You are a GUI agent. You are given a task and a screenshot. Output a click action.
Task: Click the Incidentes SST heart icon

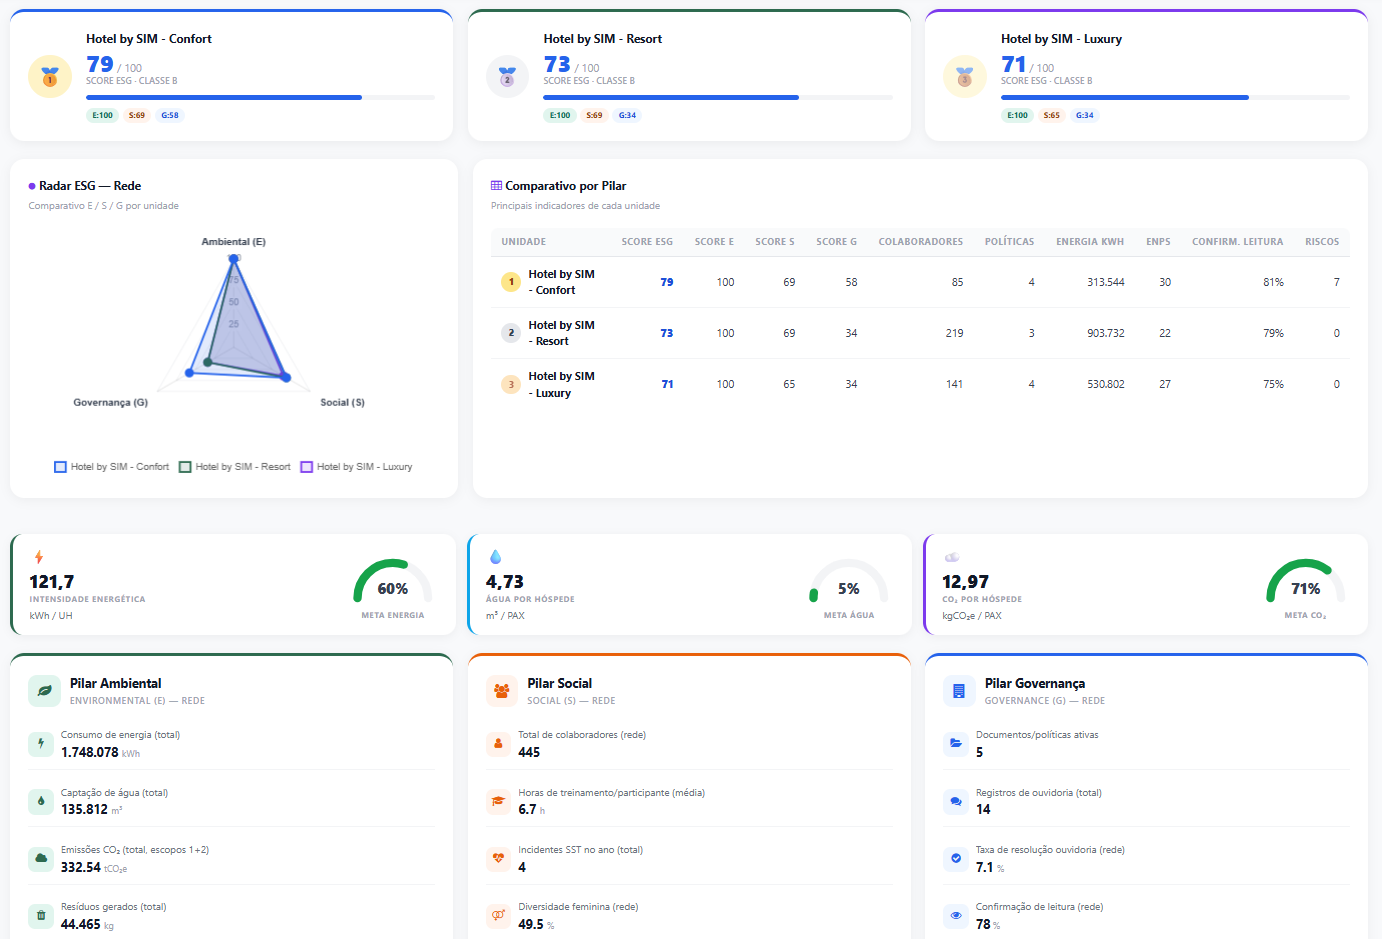(x=498, y=859)
